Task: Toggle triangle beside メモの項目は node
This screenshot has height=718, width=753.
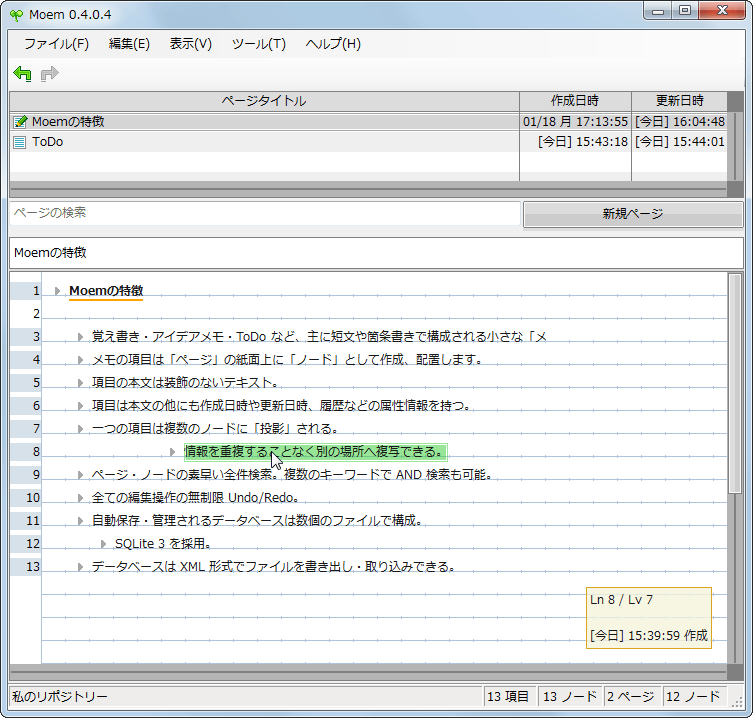Action: [x=81, y=360]
